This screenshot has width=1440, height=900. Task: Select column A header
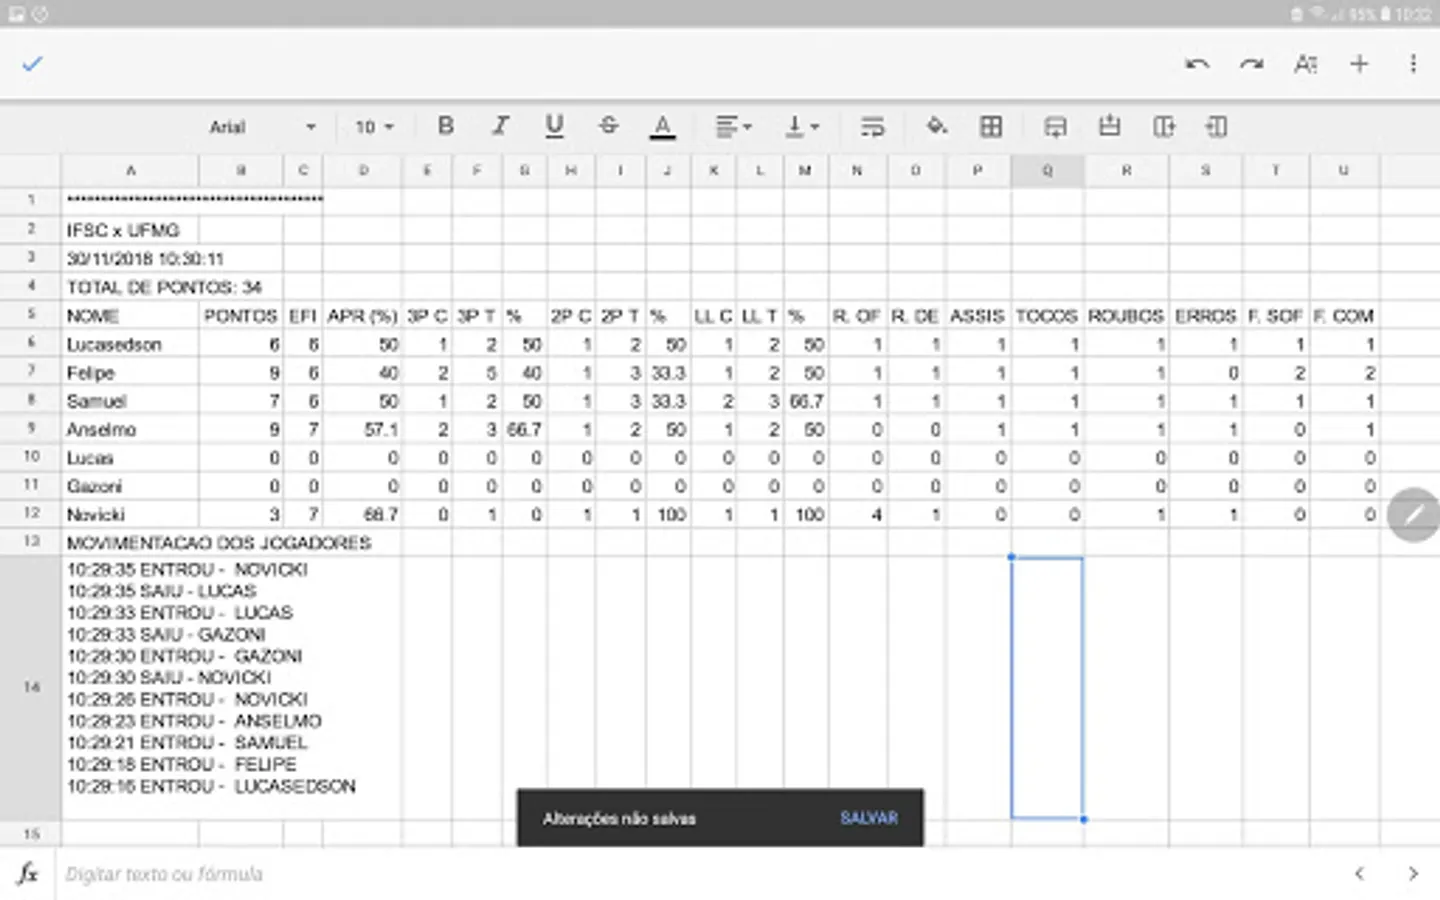click(x=130, y=171)
